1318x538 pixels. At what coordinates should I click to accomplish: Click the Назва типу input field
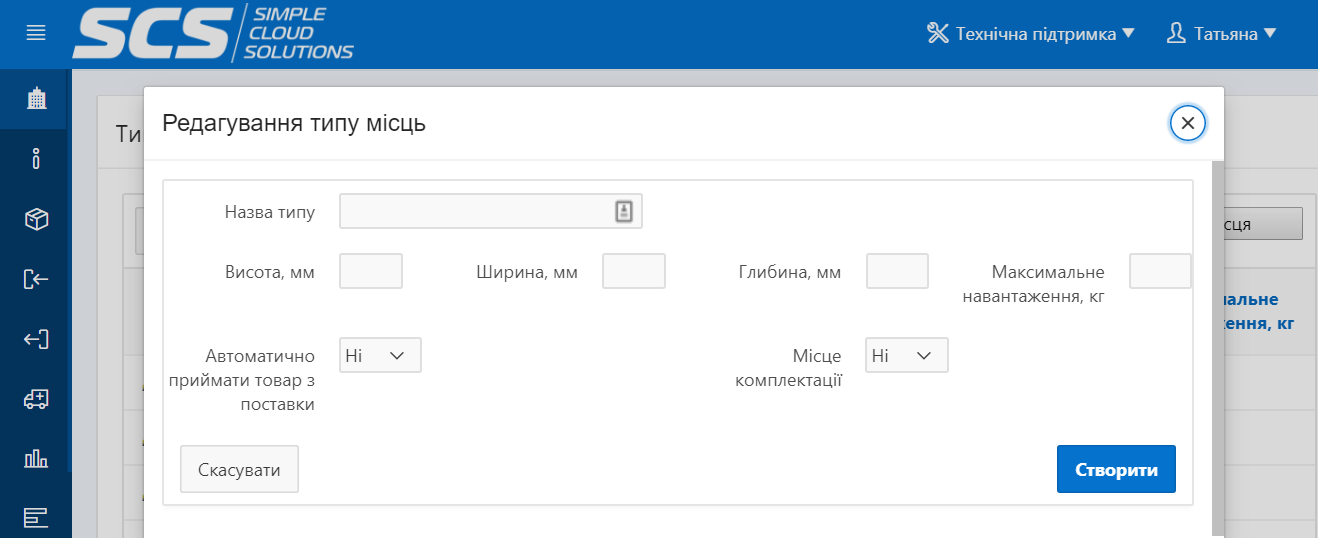click(491, 211)
